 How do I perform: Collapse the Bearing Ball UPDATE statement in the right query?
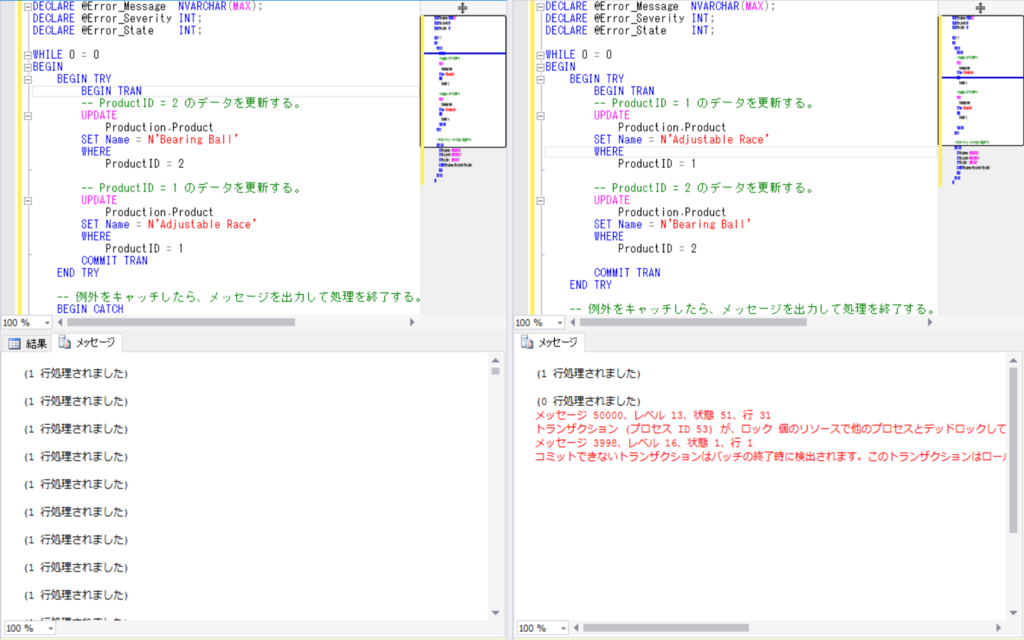click(541, 201)
